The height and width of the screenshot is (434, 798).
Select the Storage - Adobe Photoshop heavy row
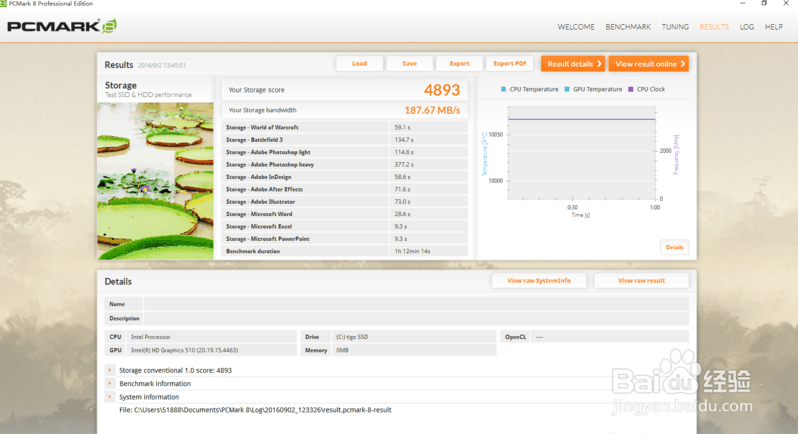[345, 164]
